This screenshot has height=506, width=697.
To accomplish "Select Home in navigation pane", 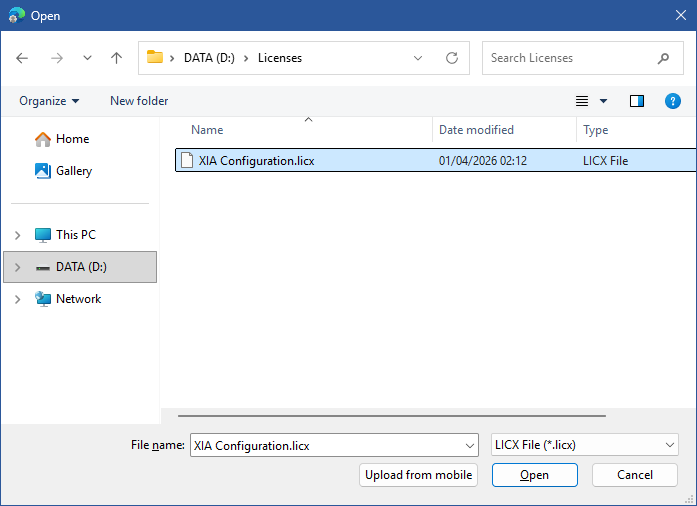I will (x=72, y=139).
